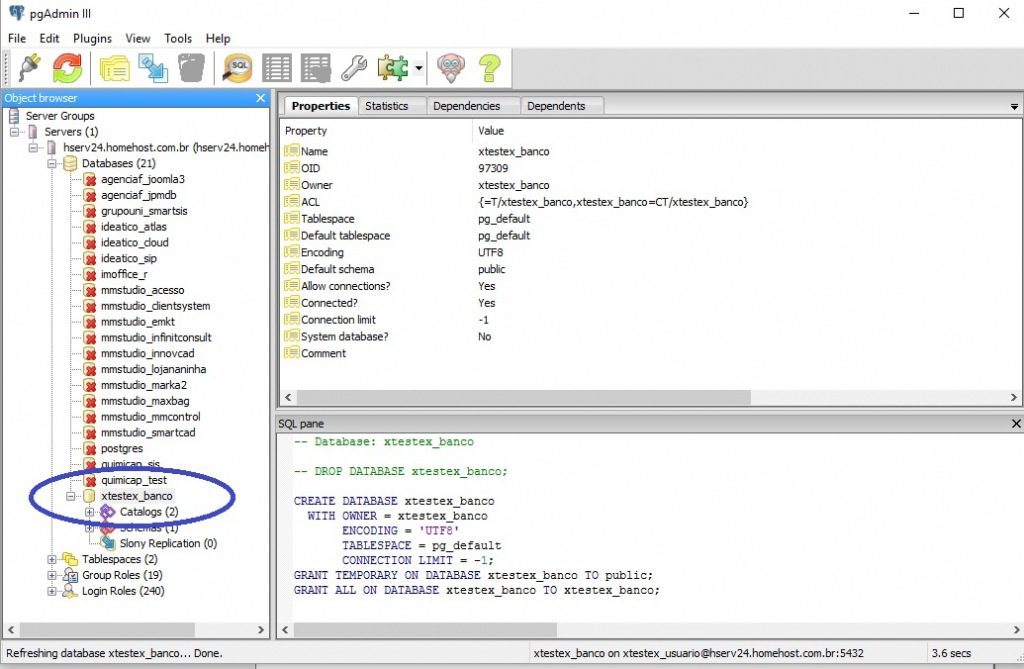
Task: View data of the selected object
Action: point(277,68)
